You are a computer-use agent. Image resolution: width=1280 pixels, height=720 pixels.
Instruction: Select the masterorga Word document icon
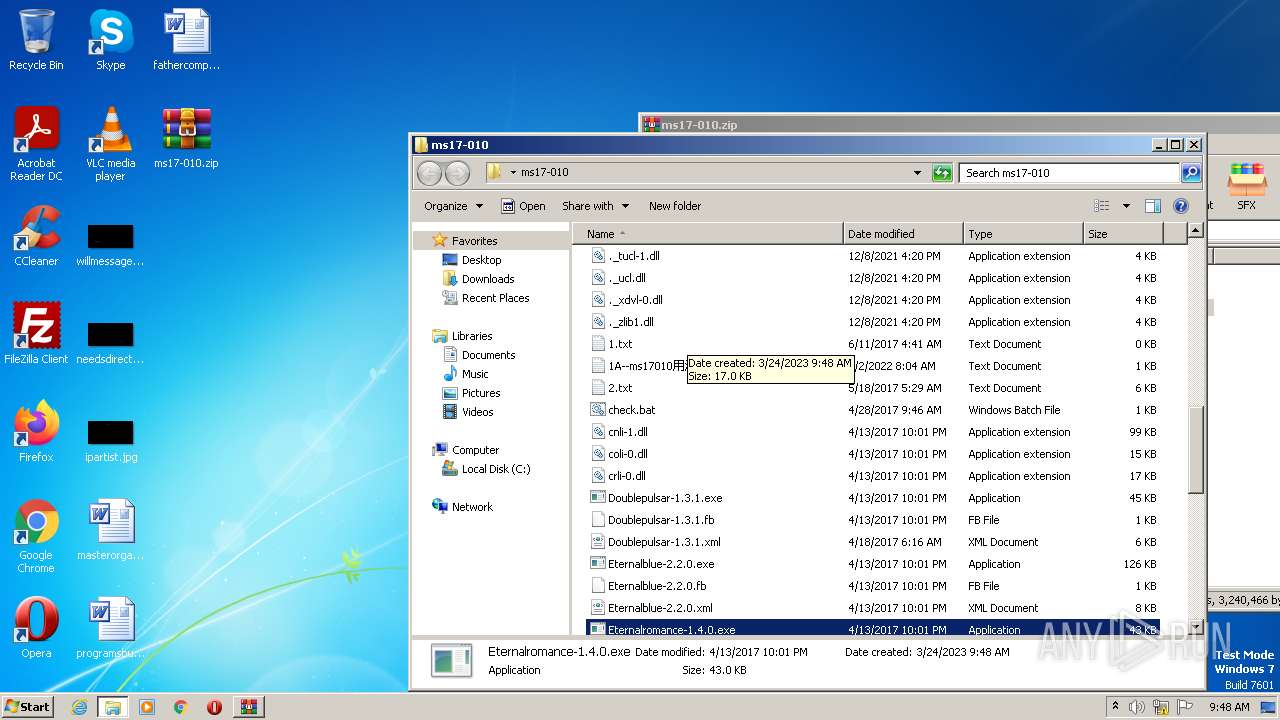pyautogui.click(x=110, y=530)
